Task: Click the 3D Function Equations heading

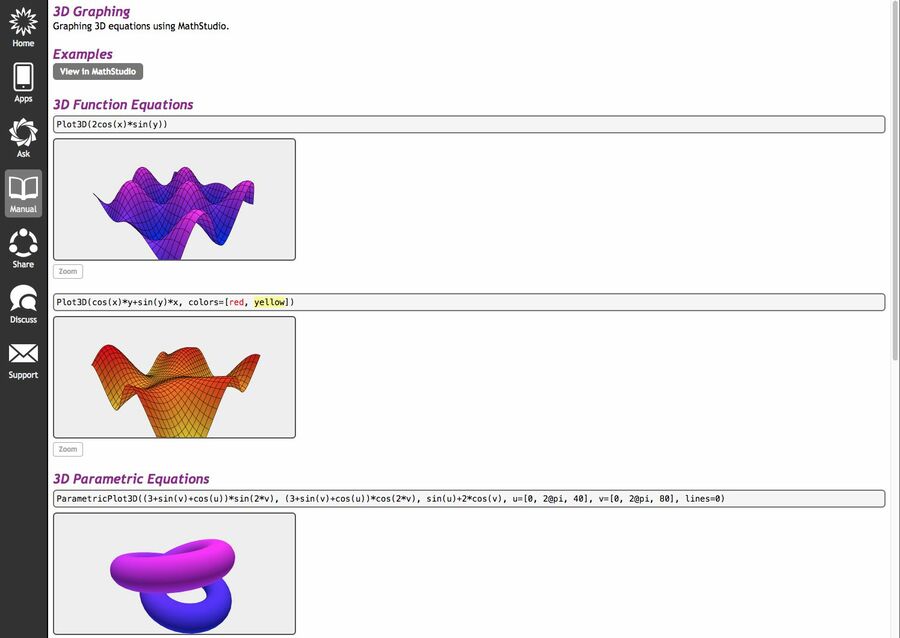Action: 123,104
